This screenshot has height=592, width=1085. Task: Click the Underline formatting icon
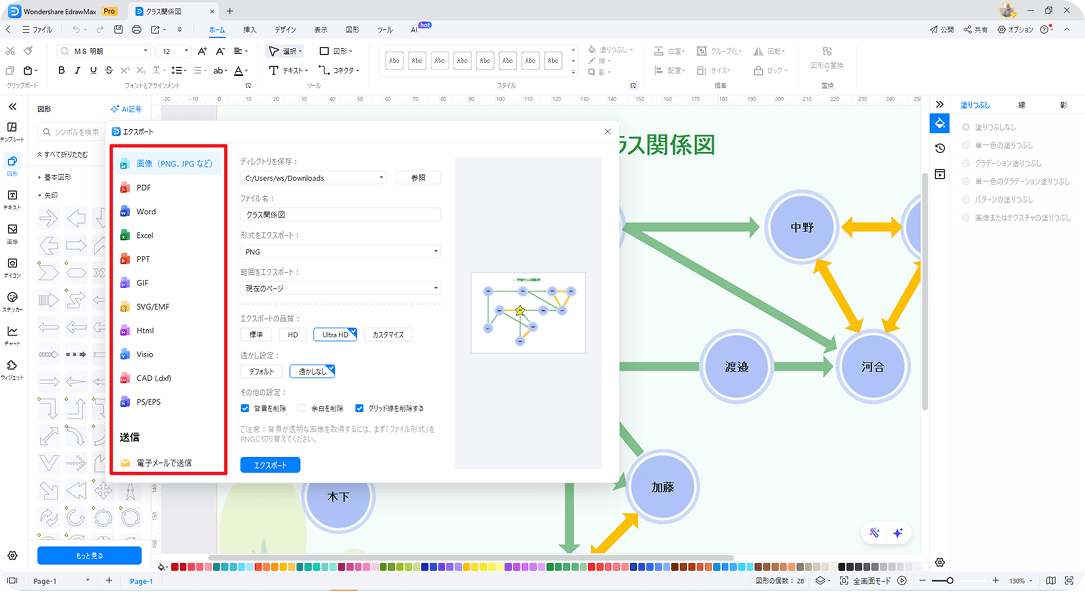(93, 71)
